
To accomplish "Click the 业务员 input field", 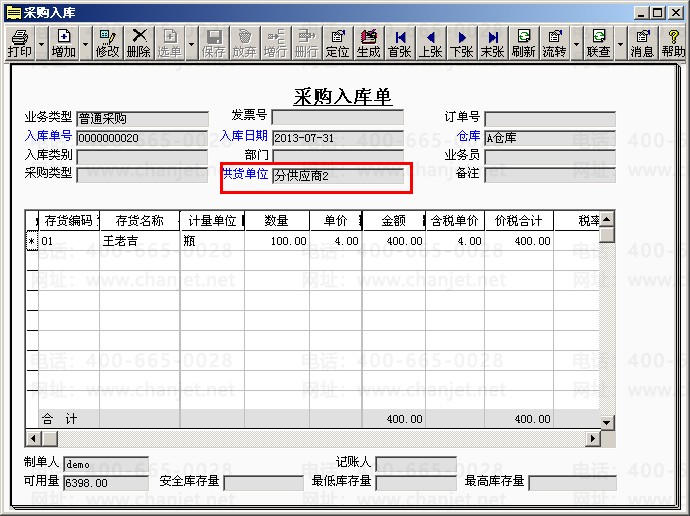I will point(550,157).
